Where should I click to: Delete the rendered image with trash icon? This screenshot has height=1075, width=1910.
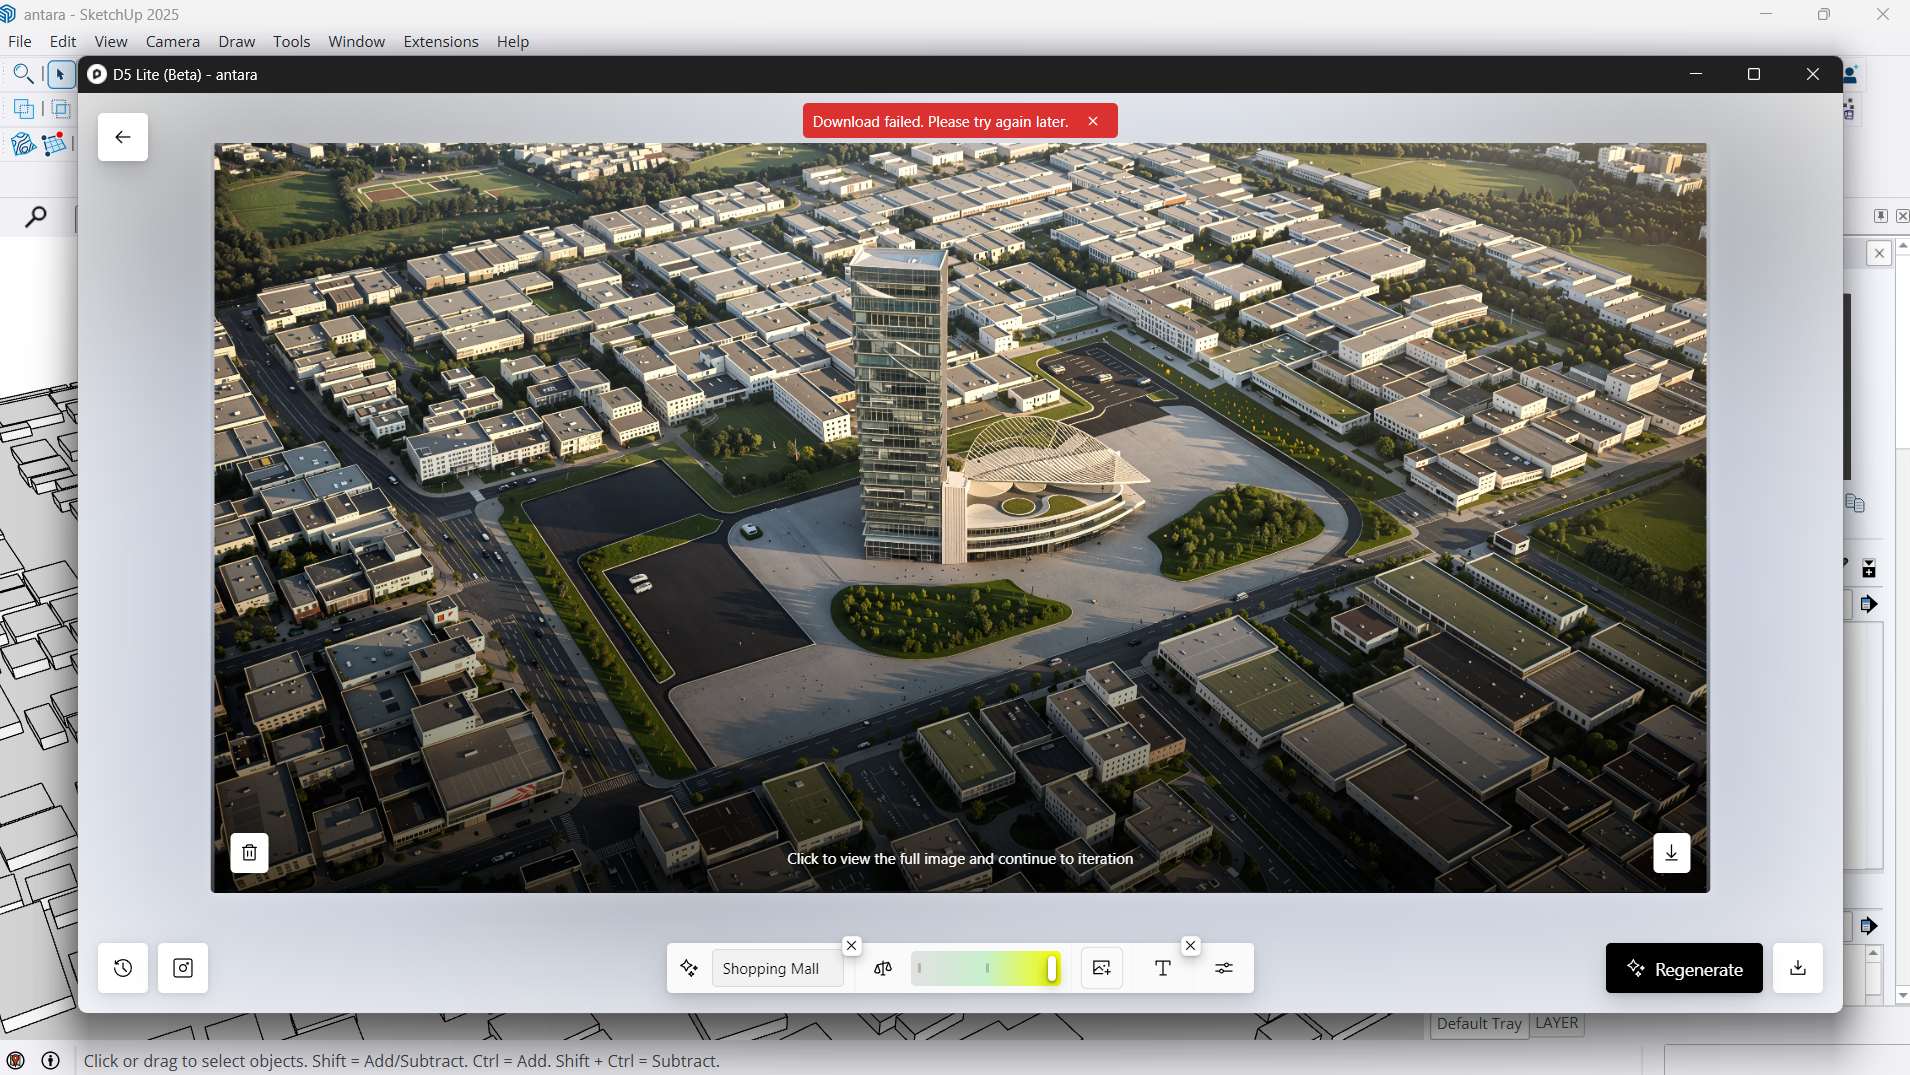(249, 853)
